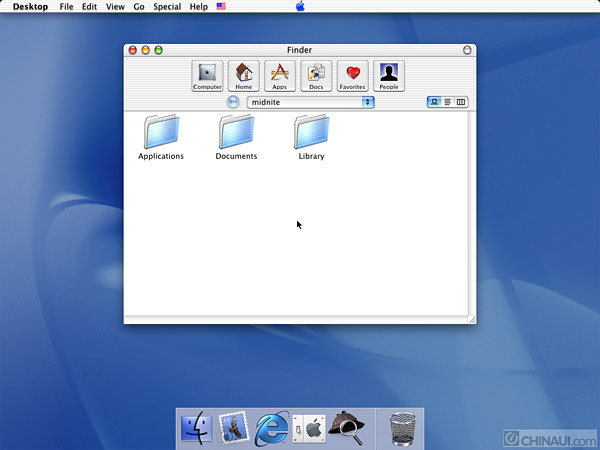Open the View menu

point(115,7)
